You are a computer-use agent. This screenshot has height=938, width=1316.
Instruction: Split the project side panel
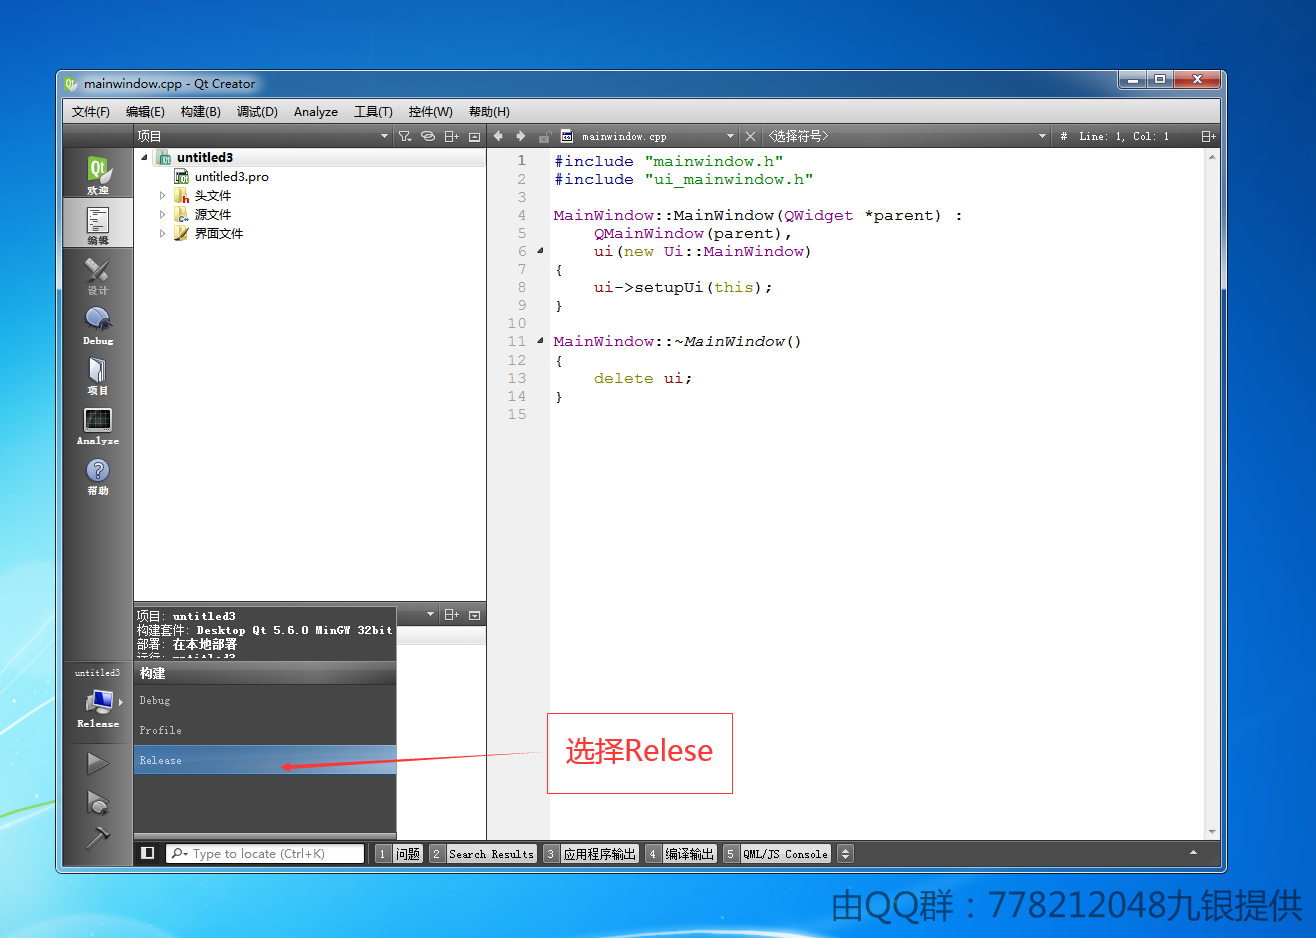click(452, 136)
